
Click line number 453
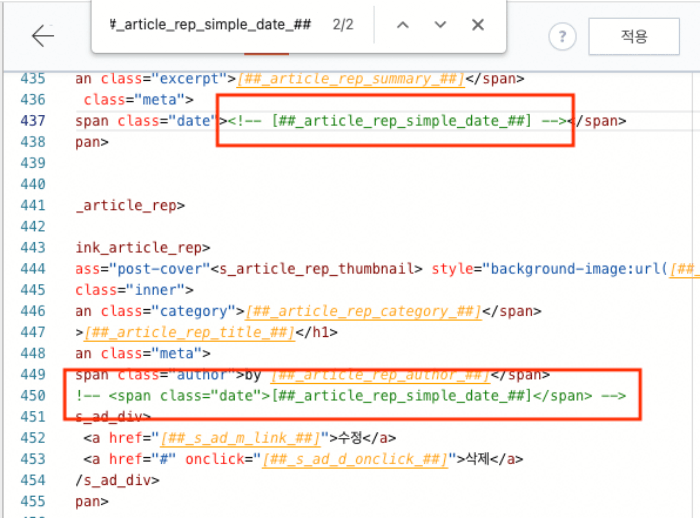(33, 459)
